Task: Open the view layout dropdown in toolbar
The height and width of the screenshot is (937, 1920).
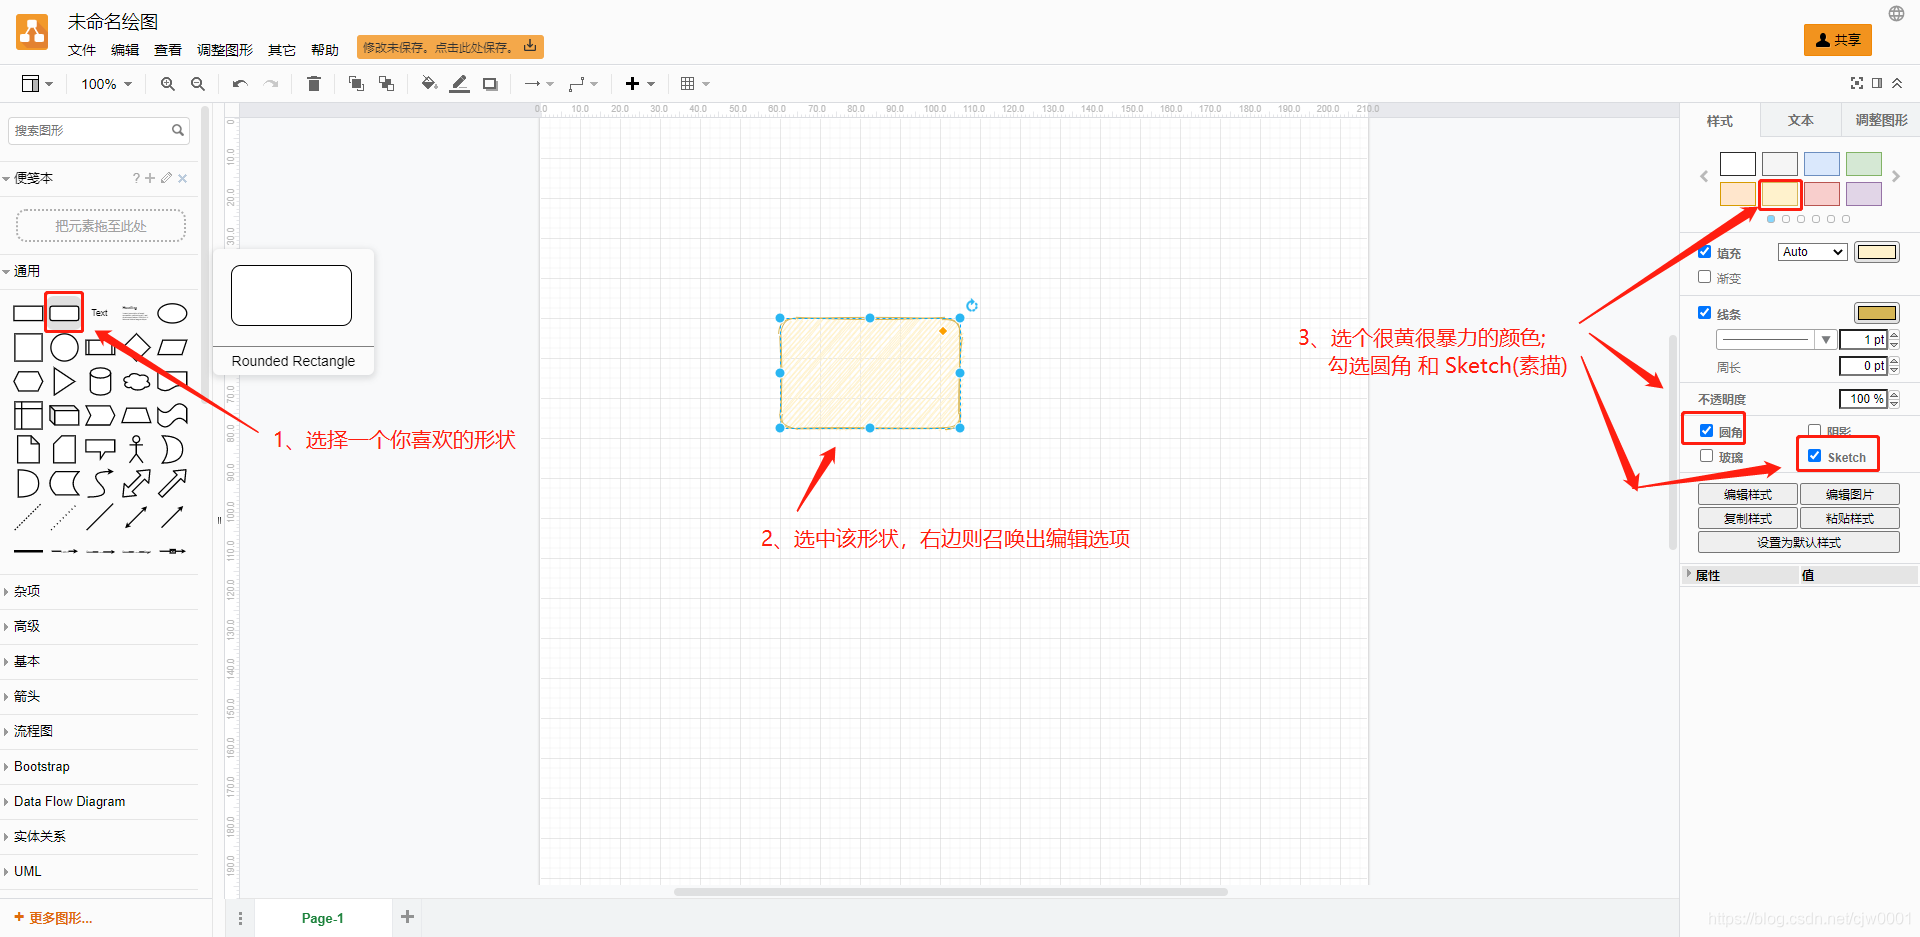Action: click(37, 84)
